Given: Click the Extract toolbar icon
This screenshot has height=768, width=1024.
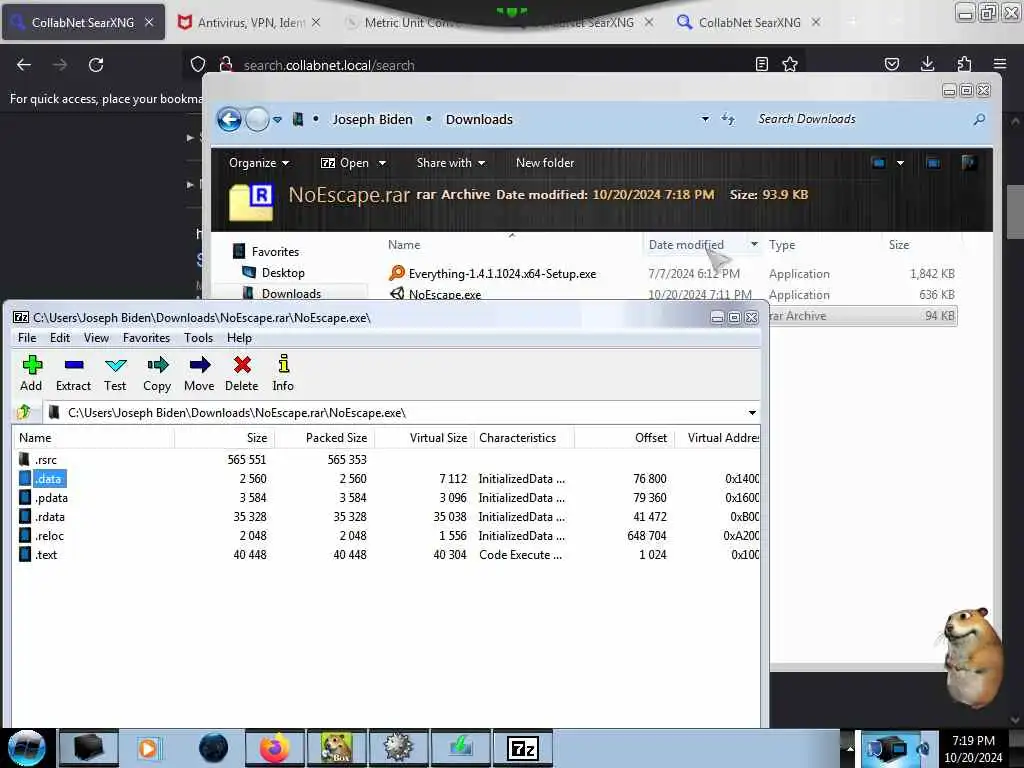Looking at the screenshot, I should [73, 373].
